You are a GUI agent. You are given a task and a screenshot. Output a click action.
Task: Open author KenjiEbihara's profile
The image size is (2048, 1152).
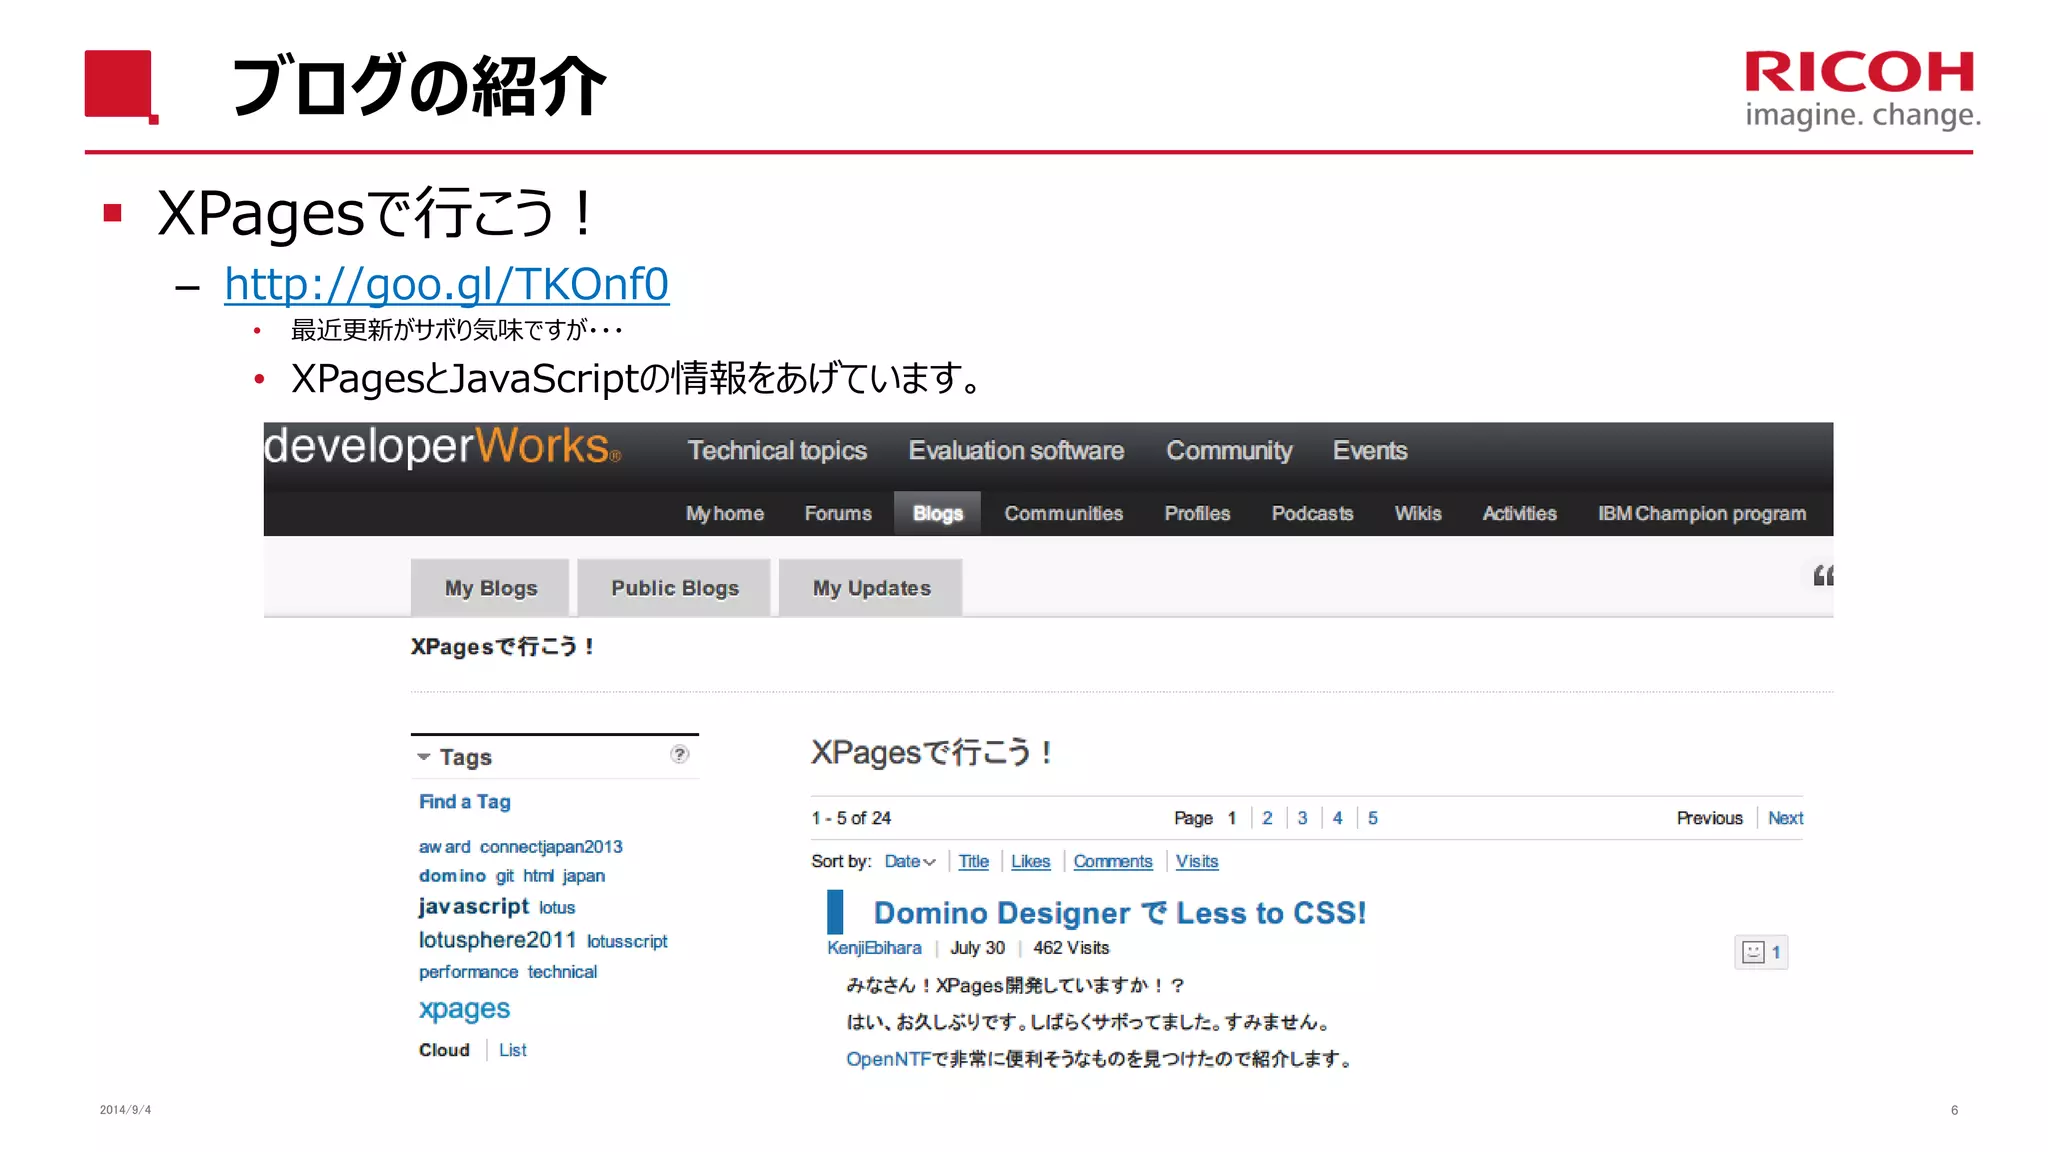click(x=874, y=948)
